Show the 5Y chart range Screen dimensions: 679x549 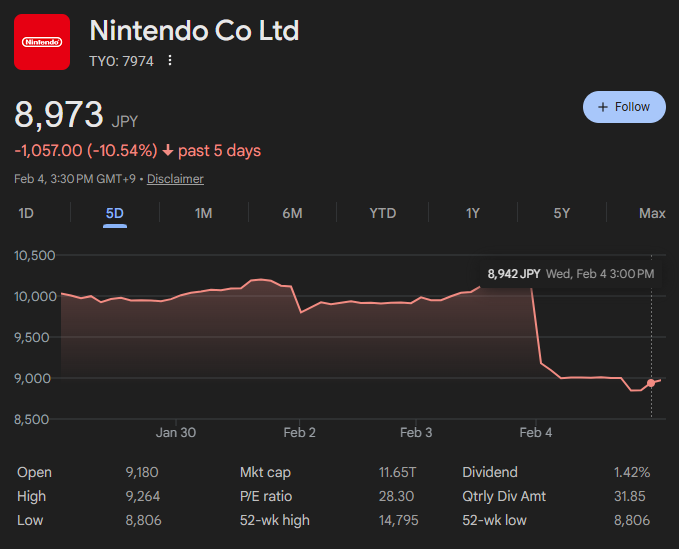[x=562, y=213]
